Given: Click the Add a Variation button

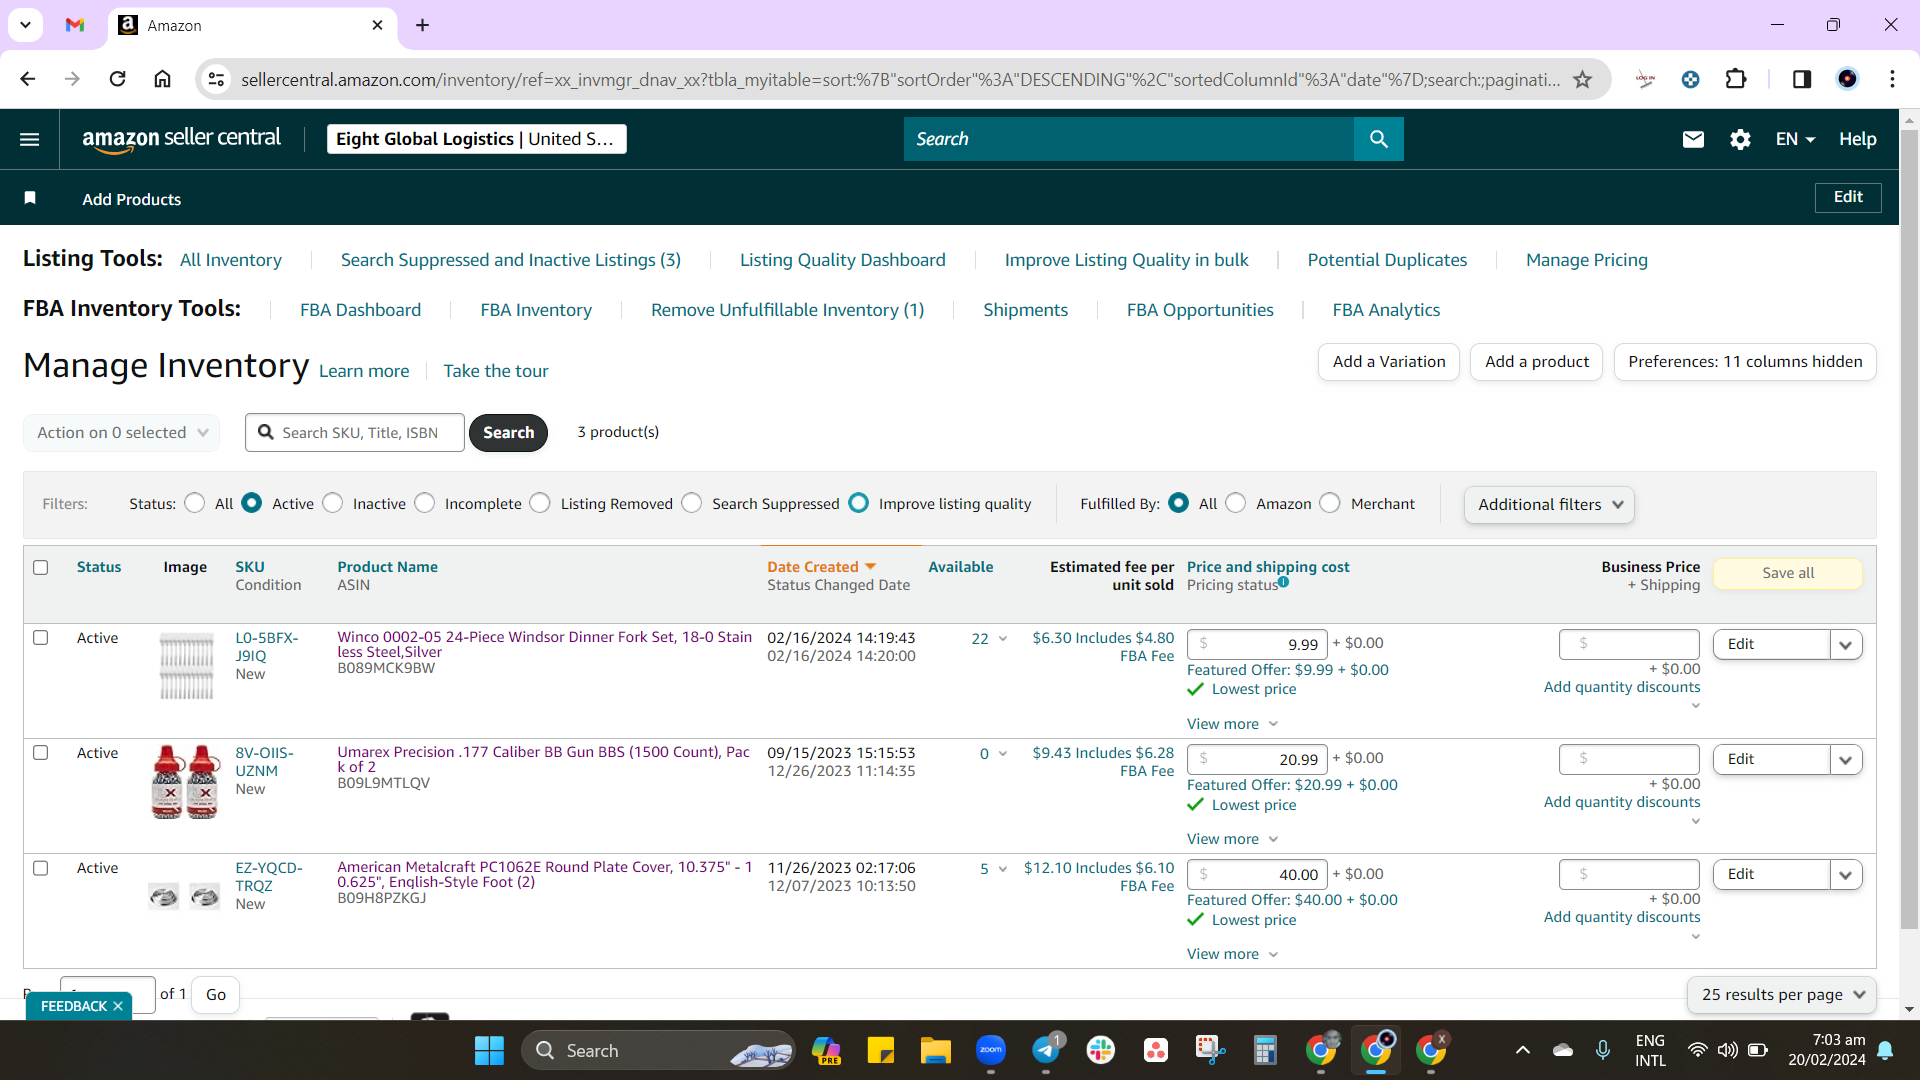Looking at the screenshot, I should click(x=1389, y=362).
